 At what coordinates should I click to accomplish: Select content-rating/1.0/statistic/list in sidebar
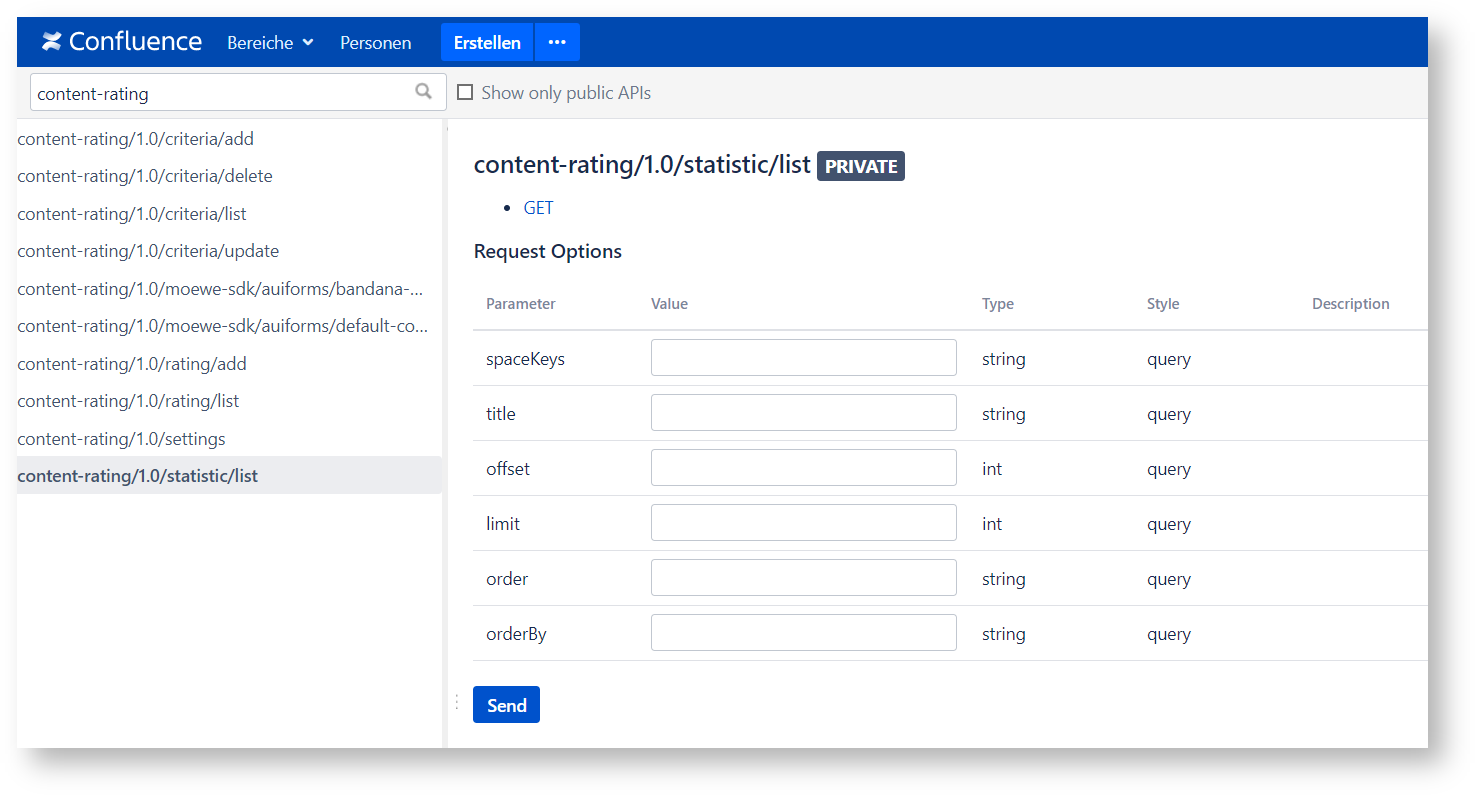click(x=138, y=476)
